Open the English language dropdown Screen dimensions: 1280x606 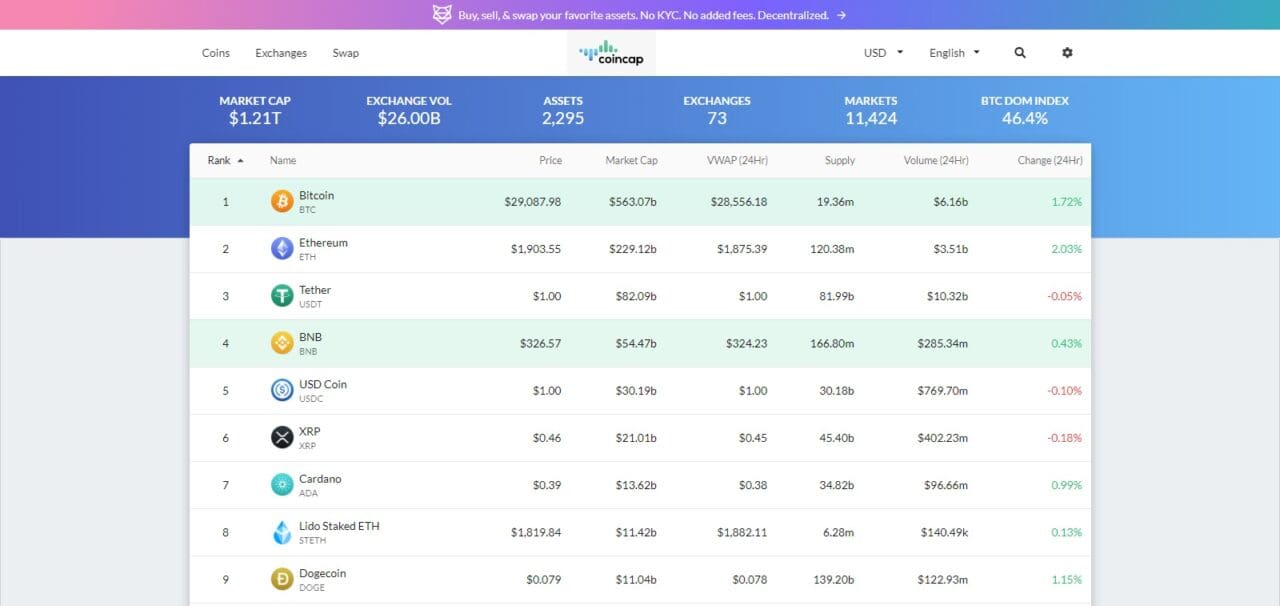point(955,53)
